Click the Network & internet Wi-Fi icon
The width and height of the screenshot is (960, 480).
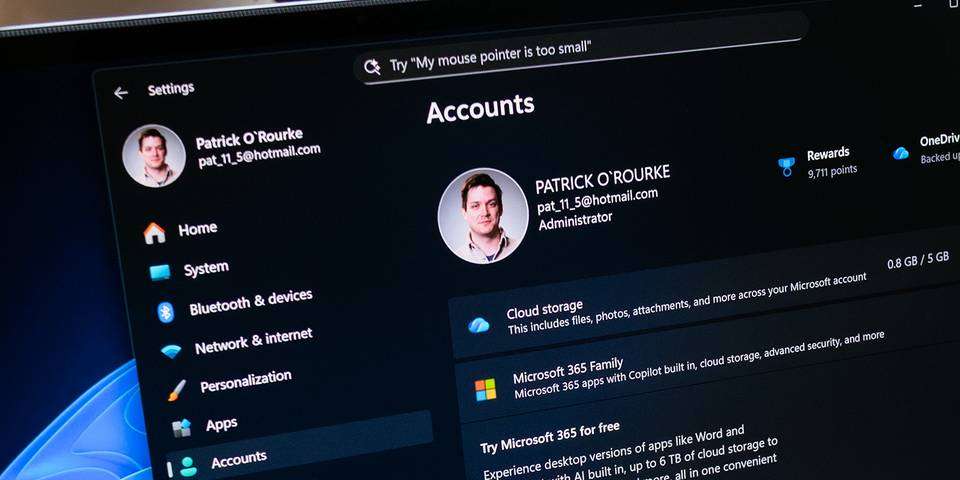(x=172, y=351)
